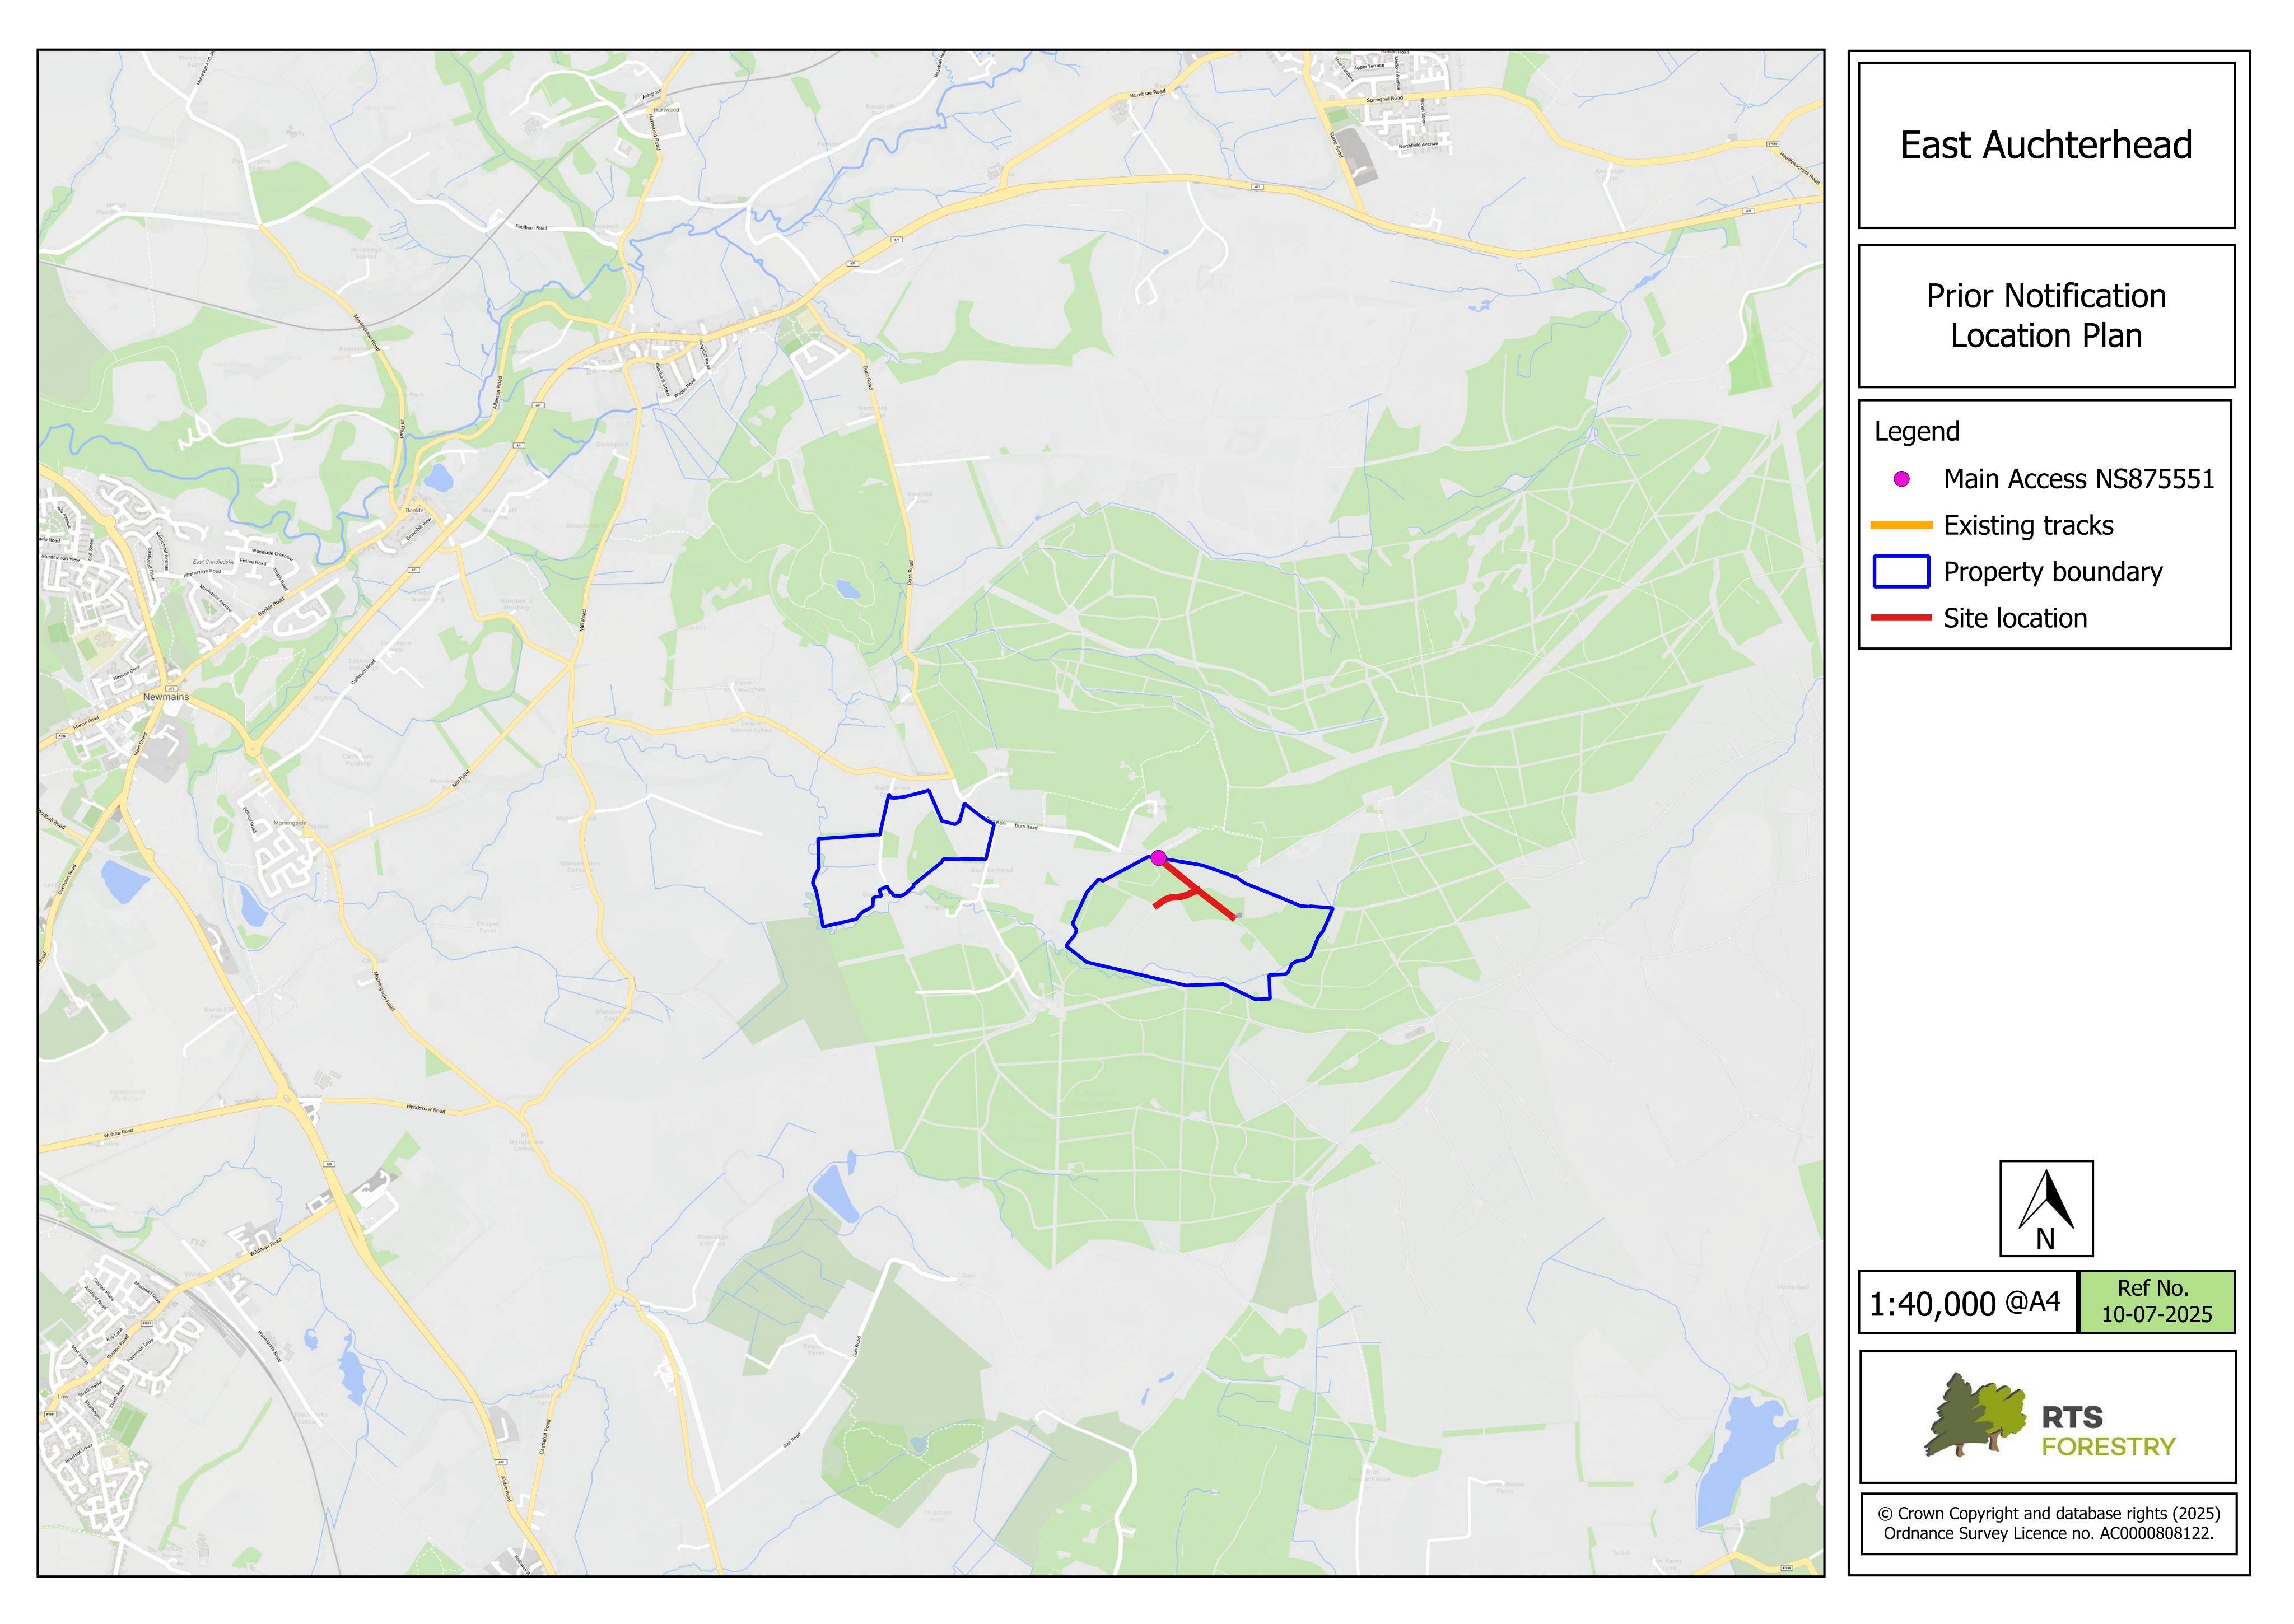The height and width of the screenshot is (1624, 2294).
Task: Click the 'Legend' heading
Action: coord(1916,432)
